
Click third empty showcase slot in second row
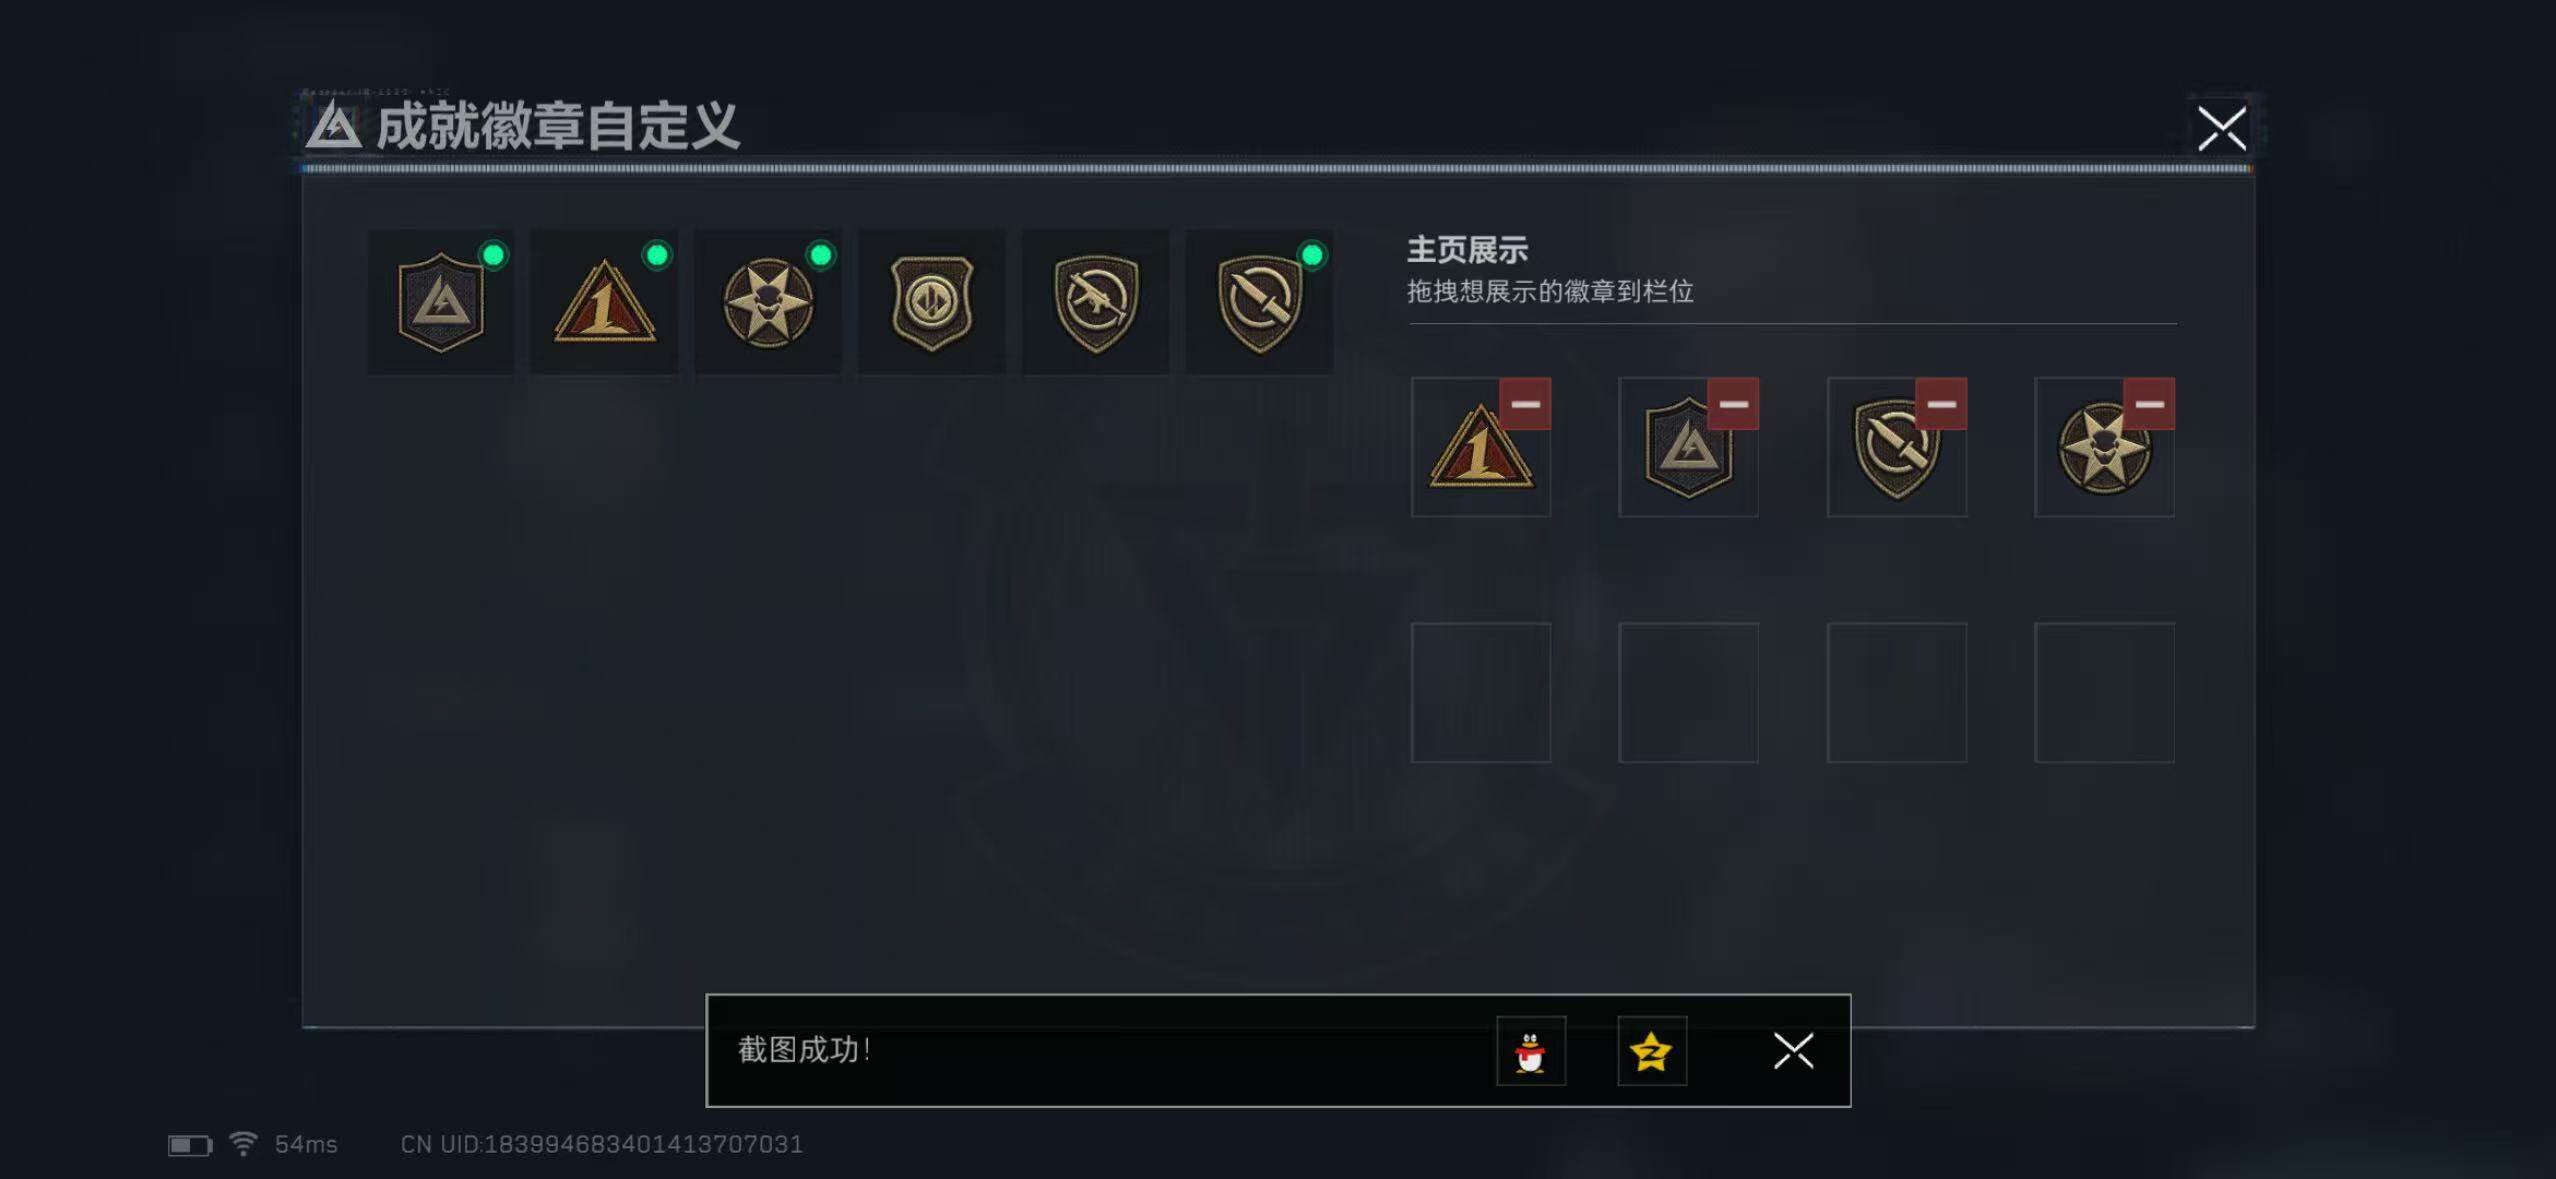click(1897, 693)
